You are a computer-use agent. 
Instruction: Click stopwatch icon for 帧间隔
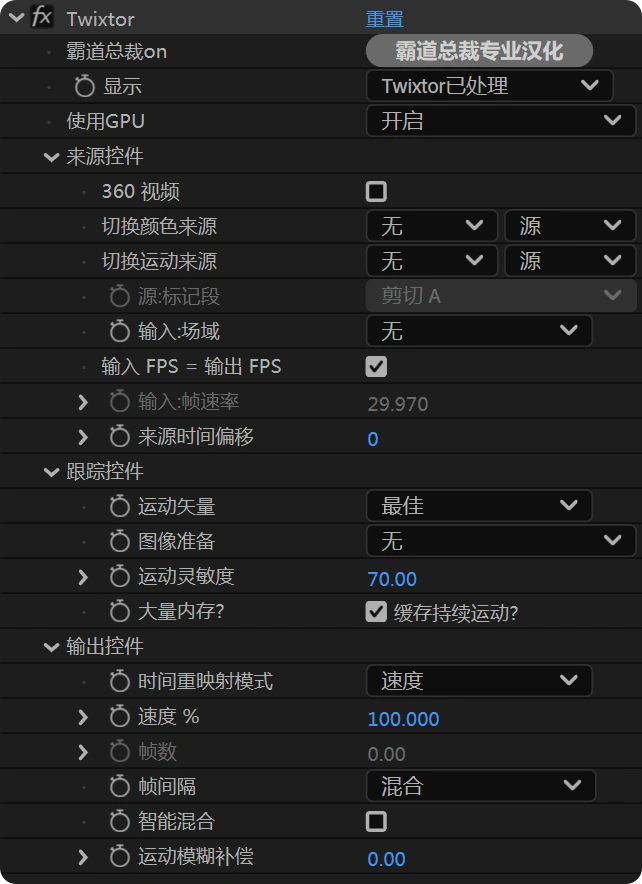119,786
